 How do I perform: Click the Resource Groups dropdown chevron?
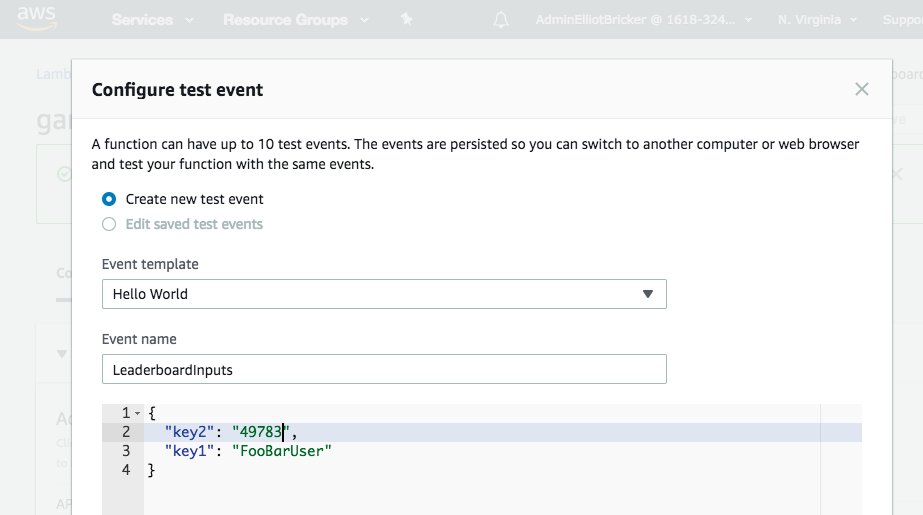coord(364,20)
